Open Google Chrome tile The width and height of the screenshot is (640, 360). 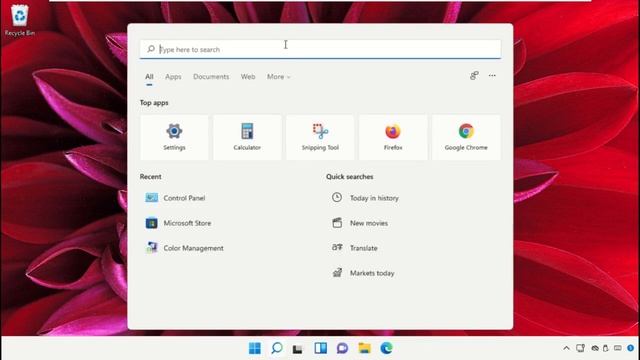pos(466,138)
